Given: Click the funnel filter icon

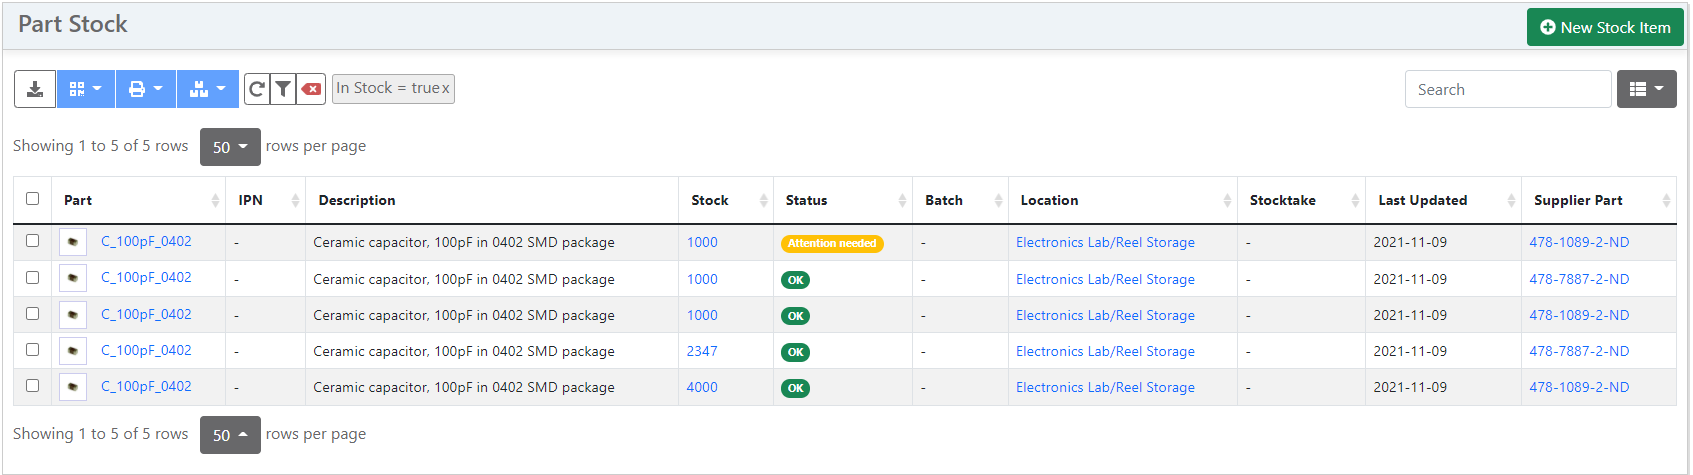Looking at the screenshot, I should point(284,89).
